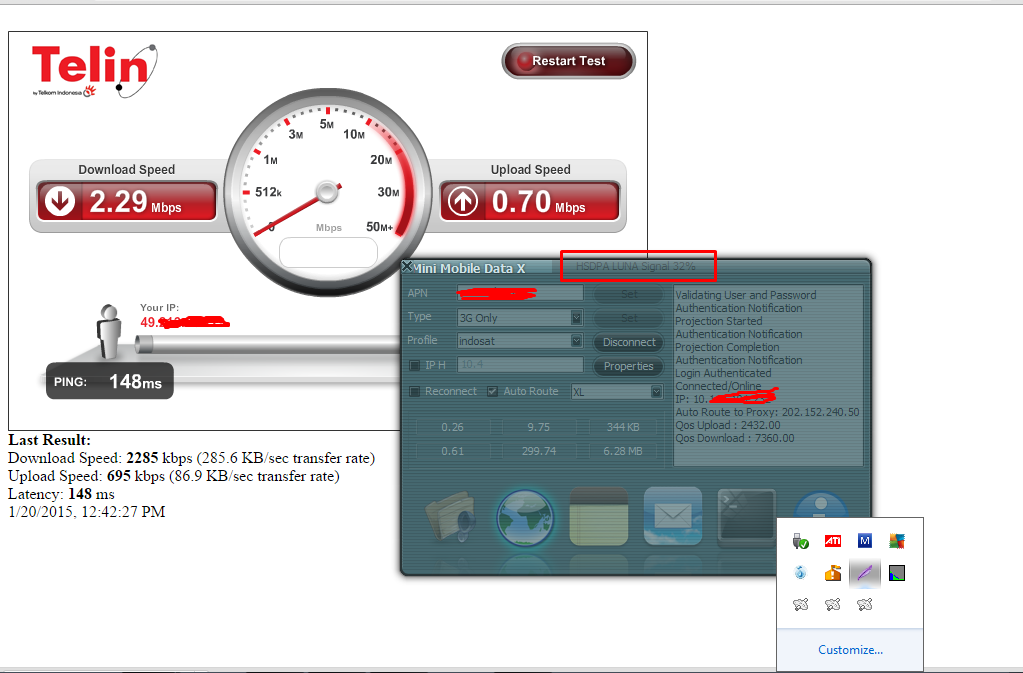Image resolution: width=1023 pixels, height=673 pixels.
Task: Click the Set button beside the Type dropdown
Action: 628,318
